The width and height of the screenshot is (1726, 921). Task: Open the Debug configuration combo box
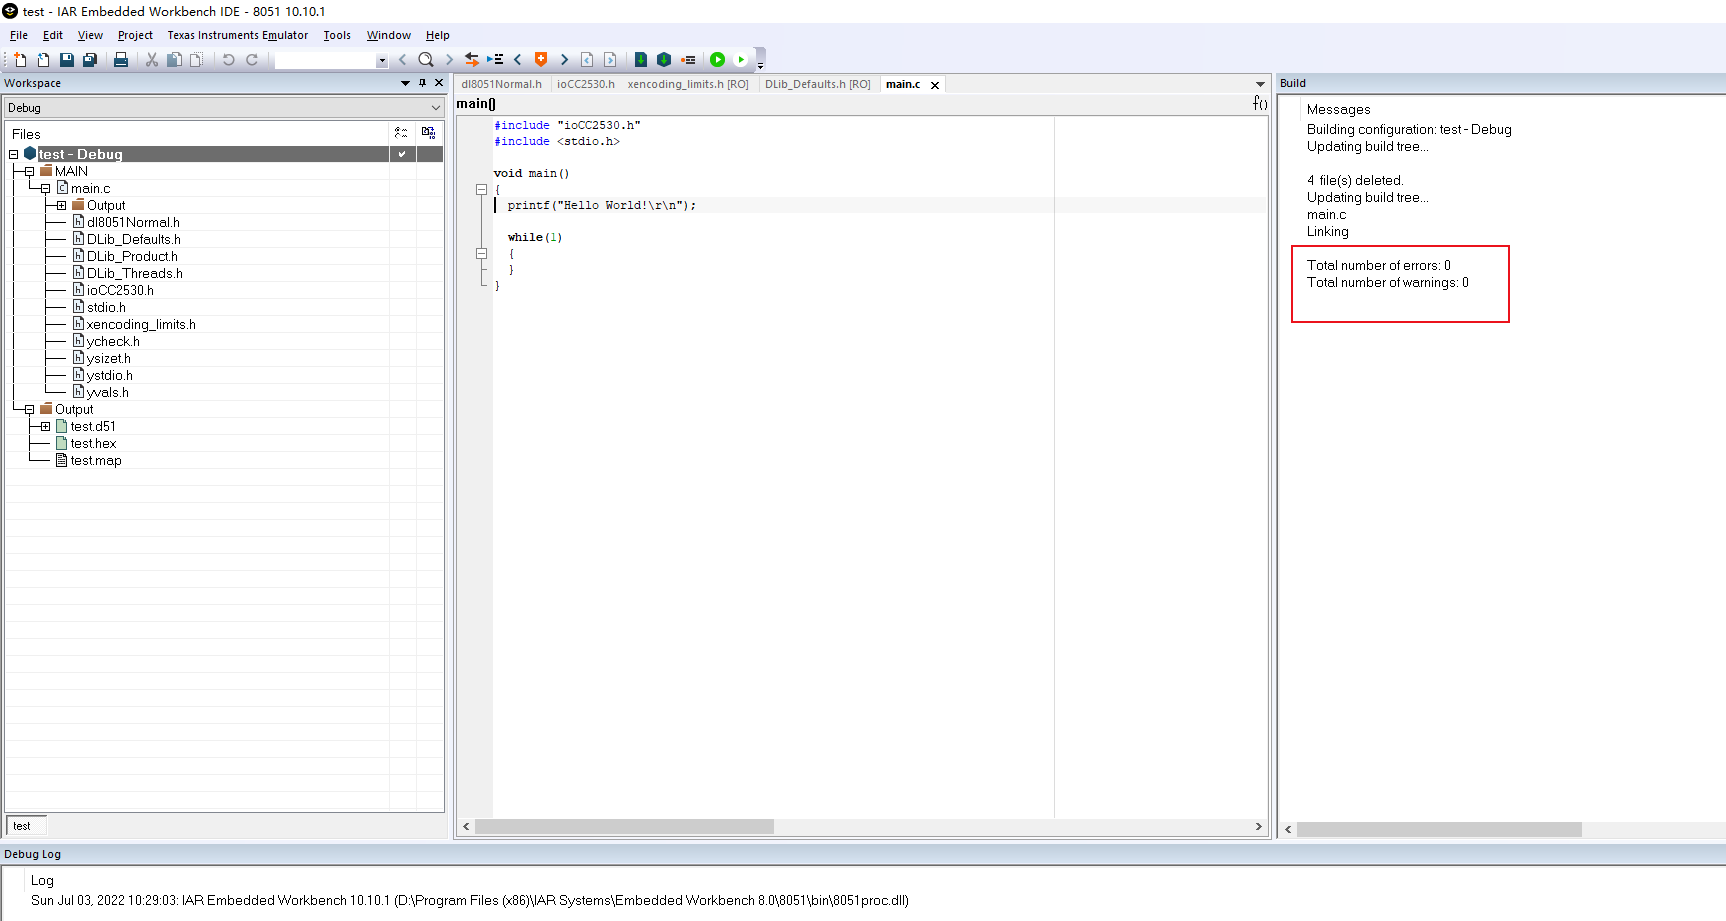(x=224, y=108)
